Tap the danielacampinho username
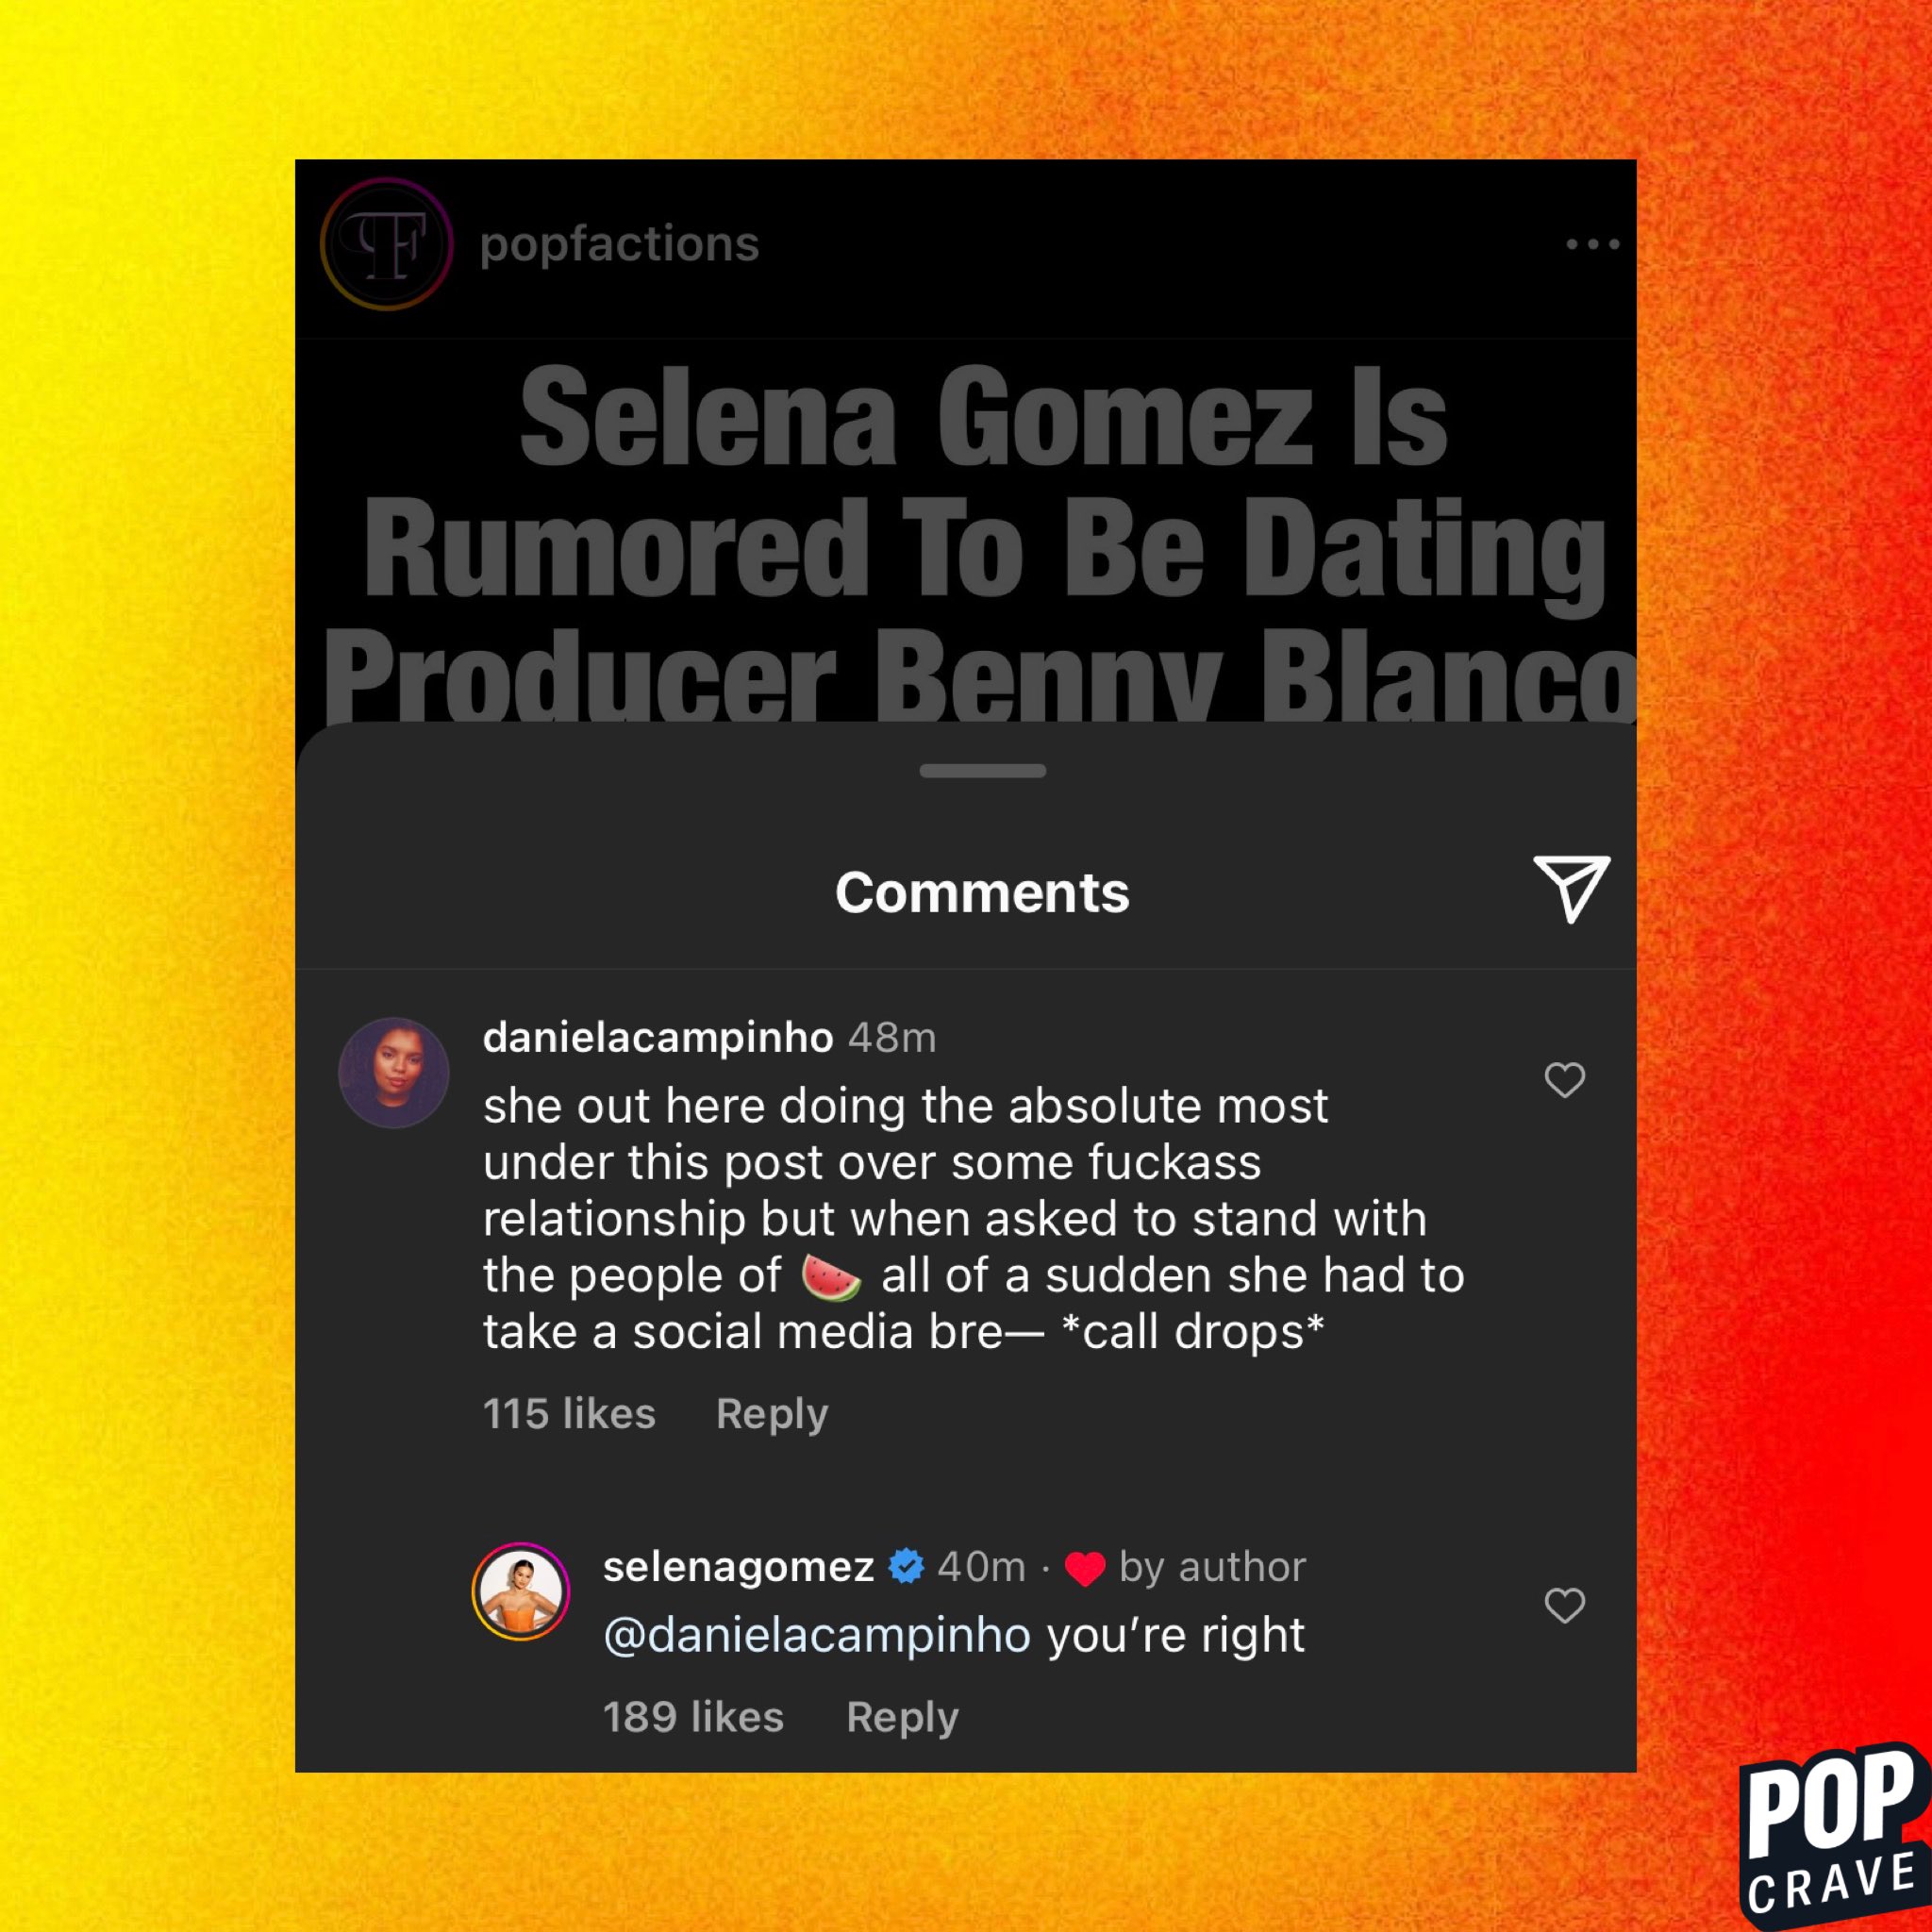This screenshot has width=1932, height=1932. 658,1039
